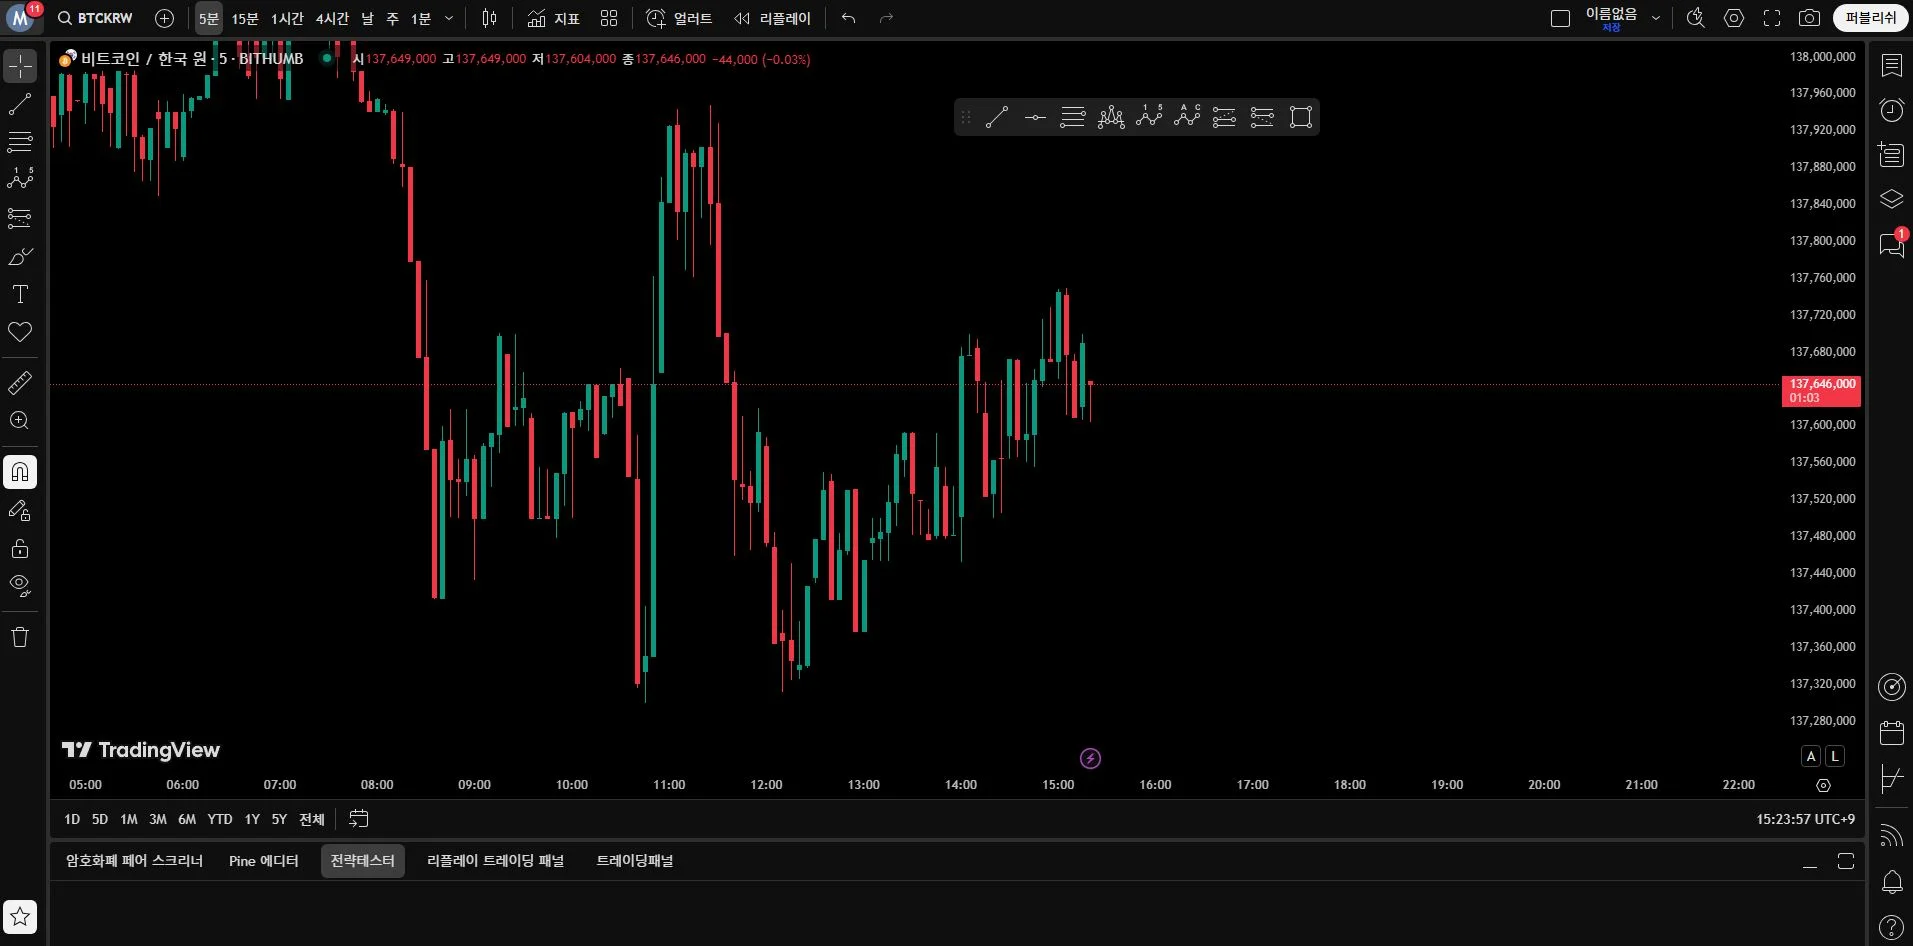Open forecasting and measurement tools in left sidebar

click(20, 218)
